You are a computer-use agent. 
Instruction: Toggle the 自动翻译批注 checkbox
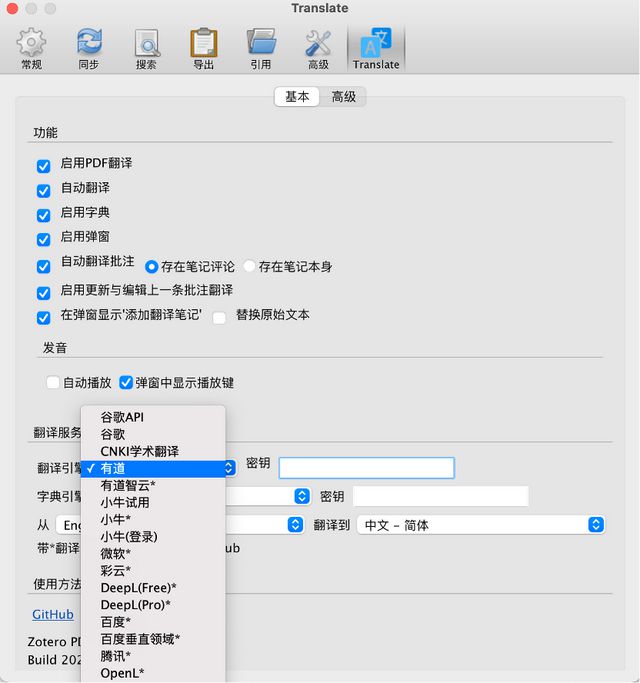click(44, 267)
